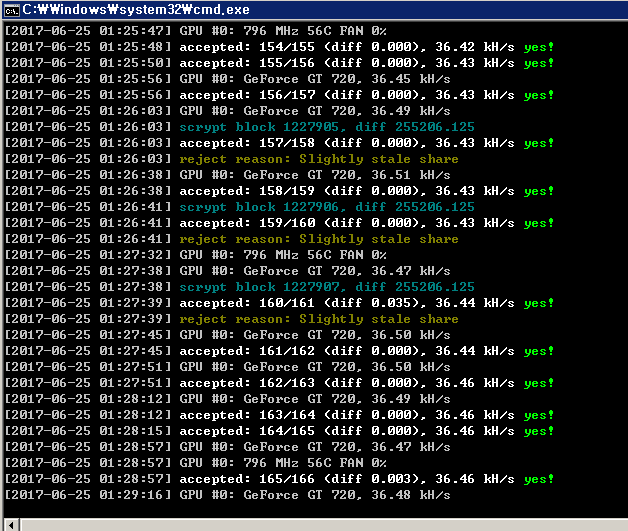Click the GPU #0 796 MHz line at 01:28:57
The width and height of the screenshot is (628, 531).
coord(195,463)
